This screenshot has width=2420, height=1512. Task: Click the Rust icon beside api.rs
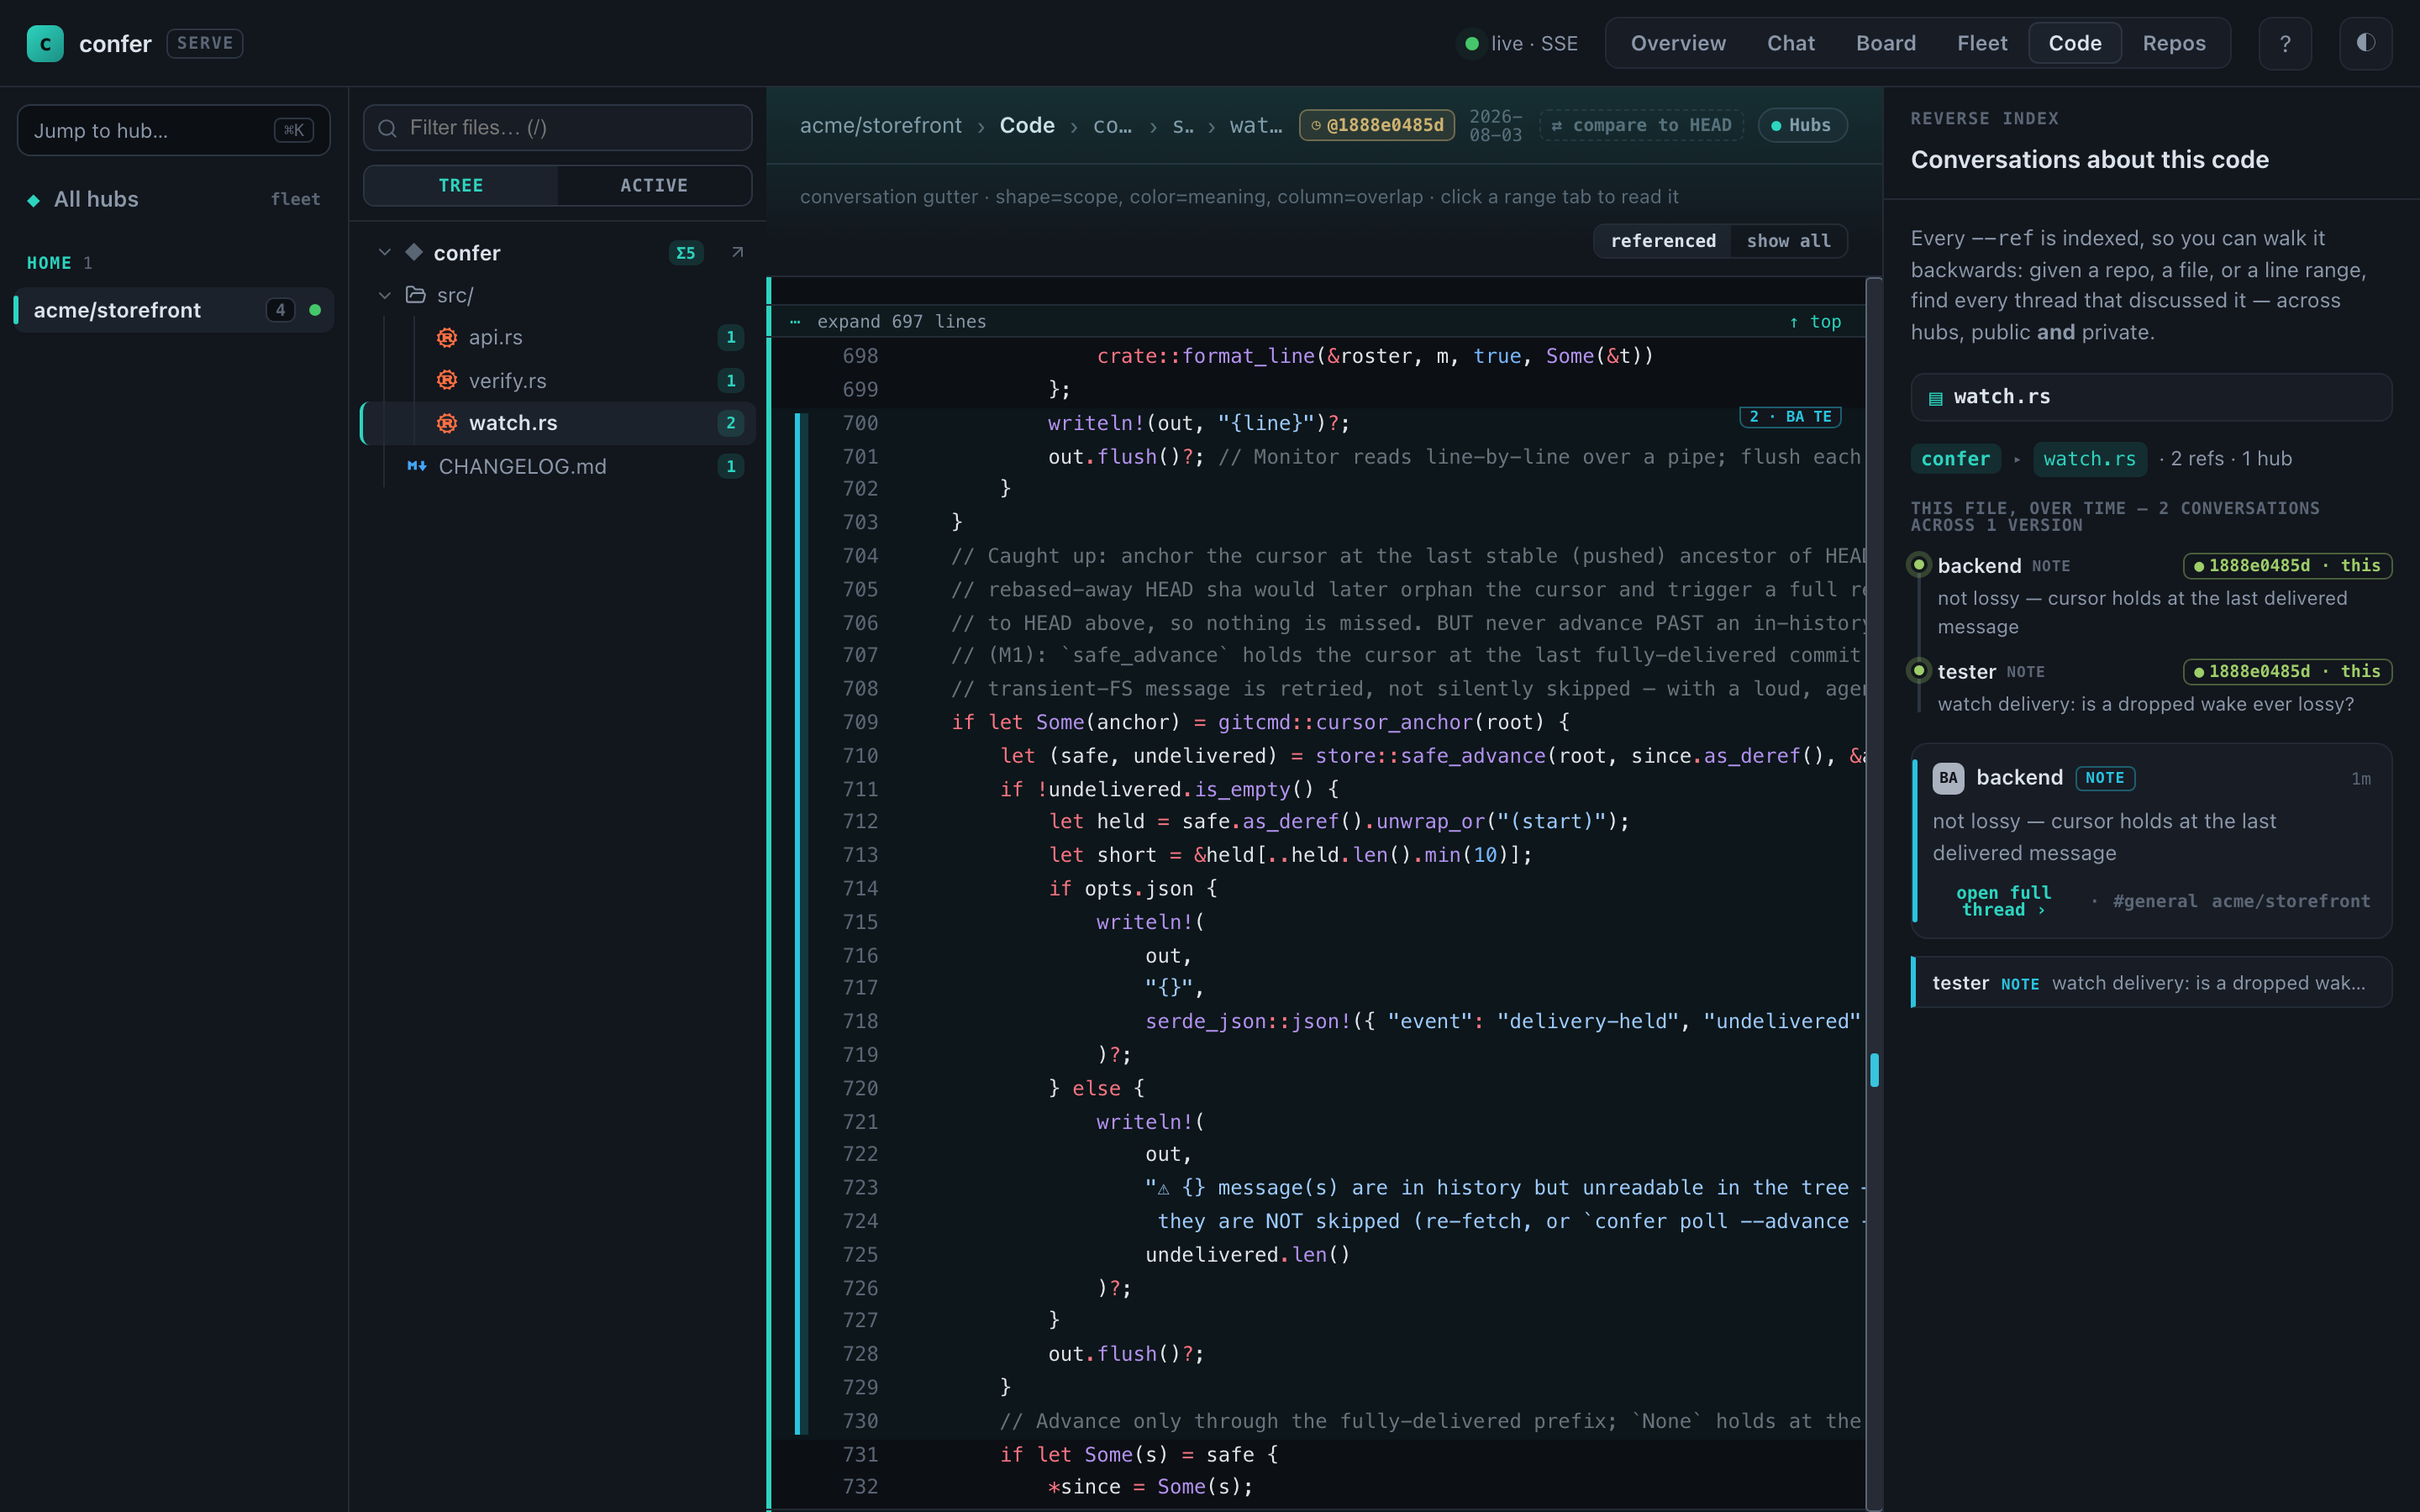(447, 337)
